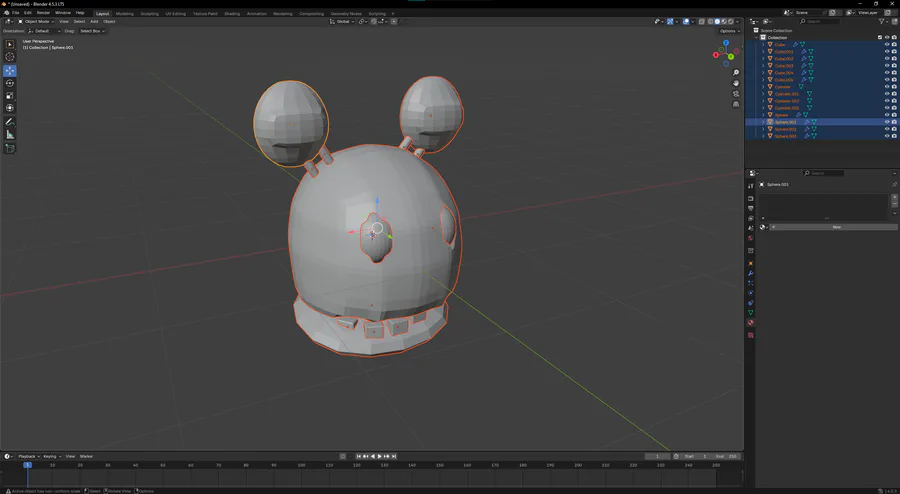
Task: Open the Keying popover in timeline
Action: click(51, 456)
